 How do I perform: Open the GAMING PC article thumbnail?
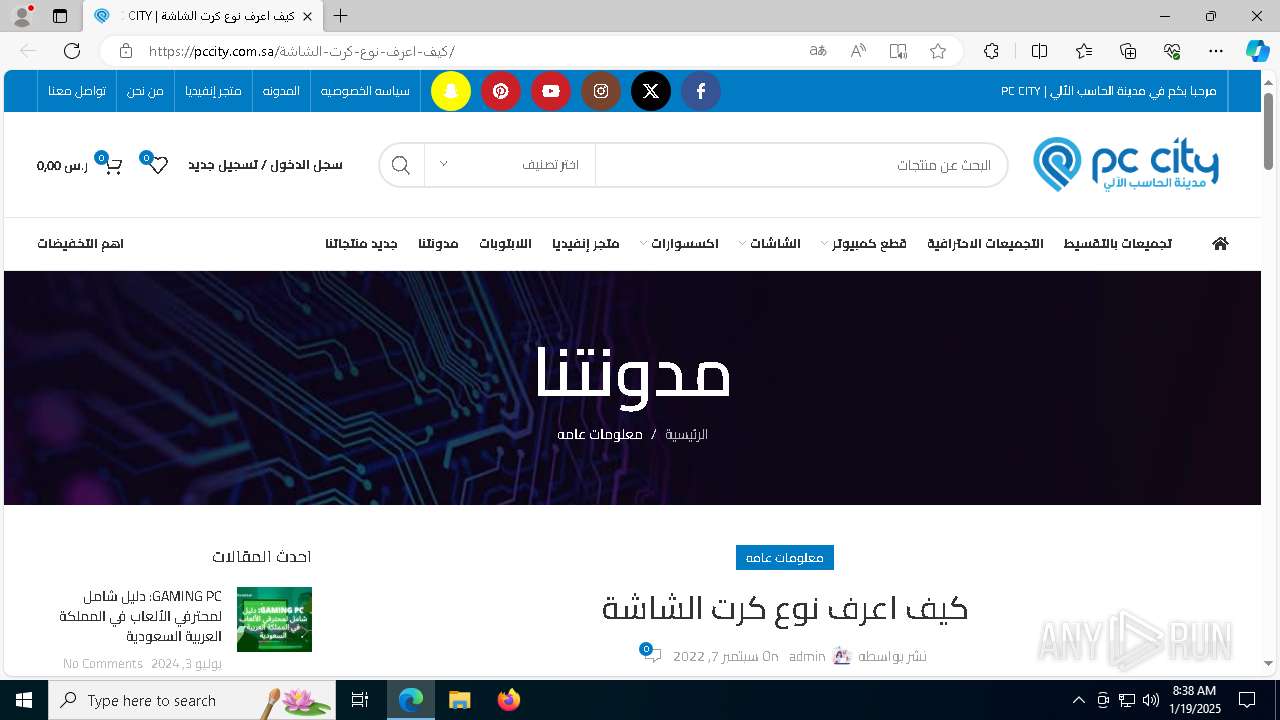pyautogui.click(x=274, y=619)
